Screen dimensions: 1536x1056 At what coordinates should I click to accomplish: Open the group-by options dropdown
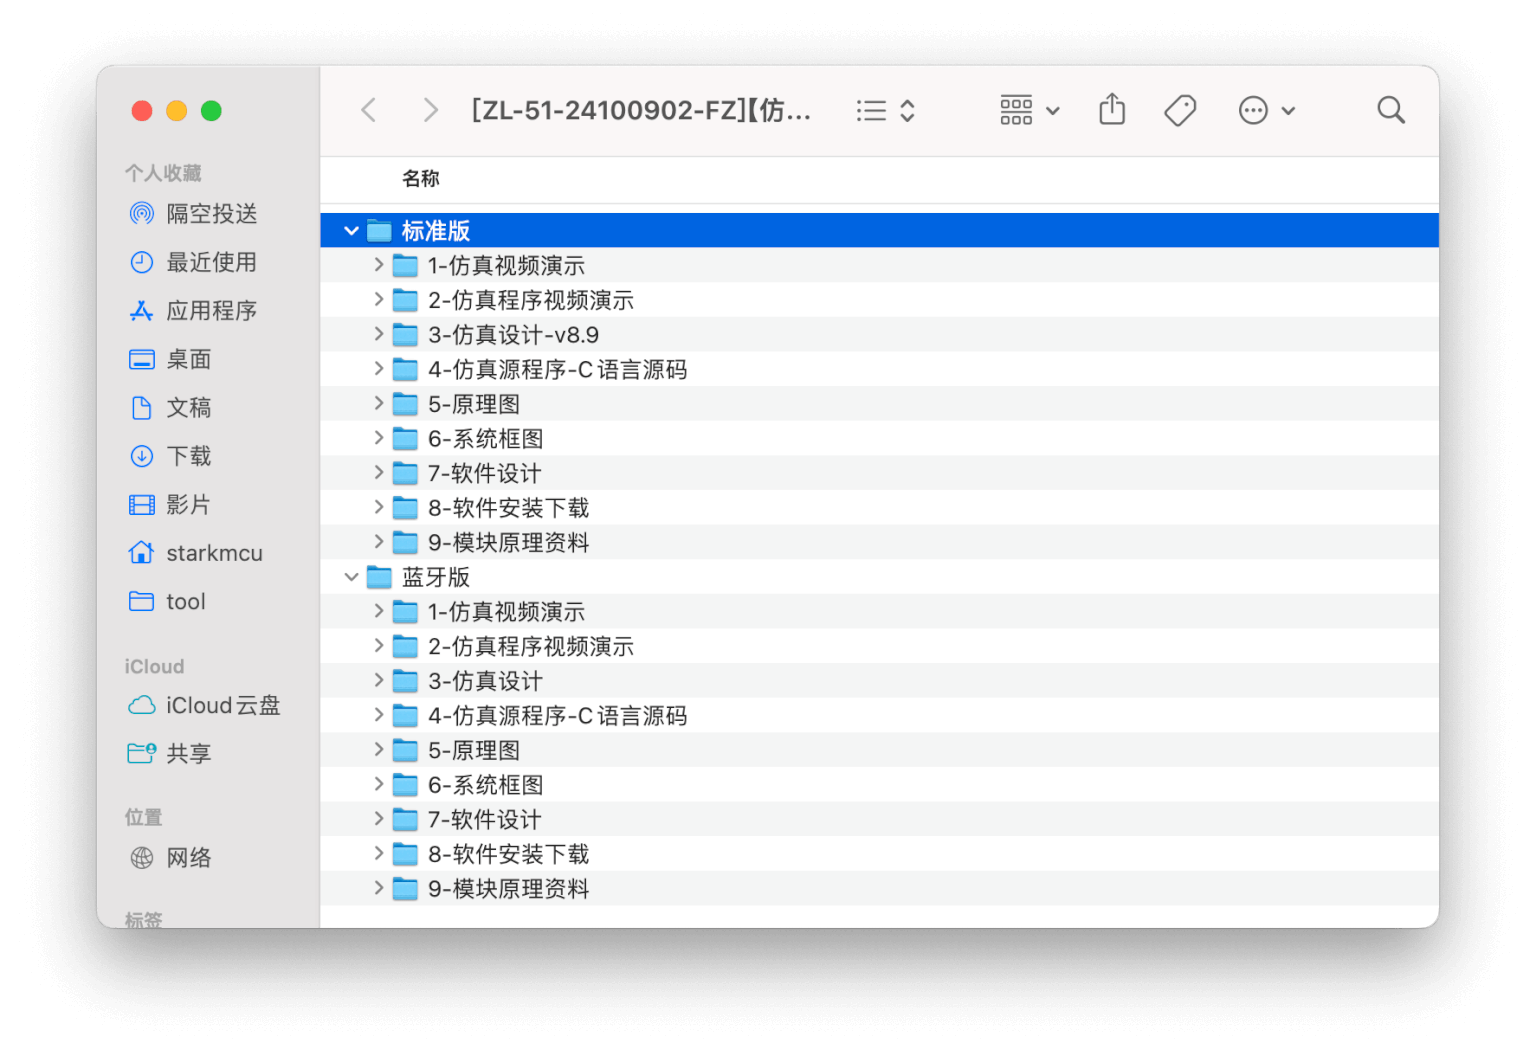(x=1029, y=110)
